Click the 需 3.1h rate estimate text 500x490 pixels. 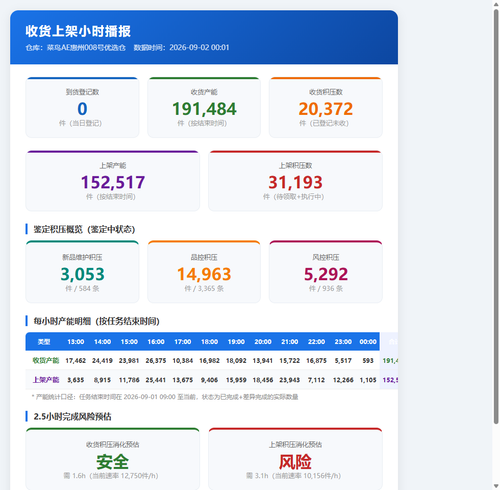[x=293, y=476]
